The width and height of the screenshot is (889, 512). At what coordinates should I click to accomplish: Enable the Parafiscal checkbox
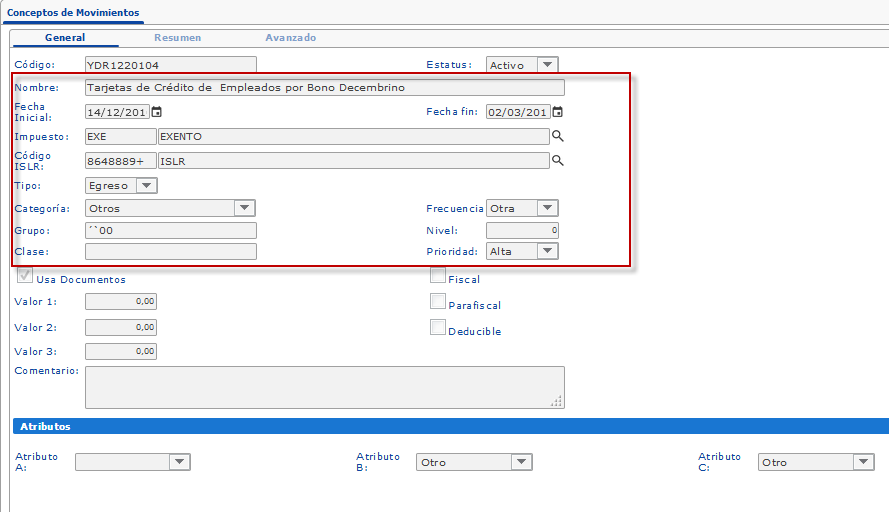[438, 301]
